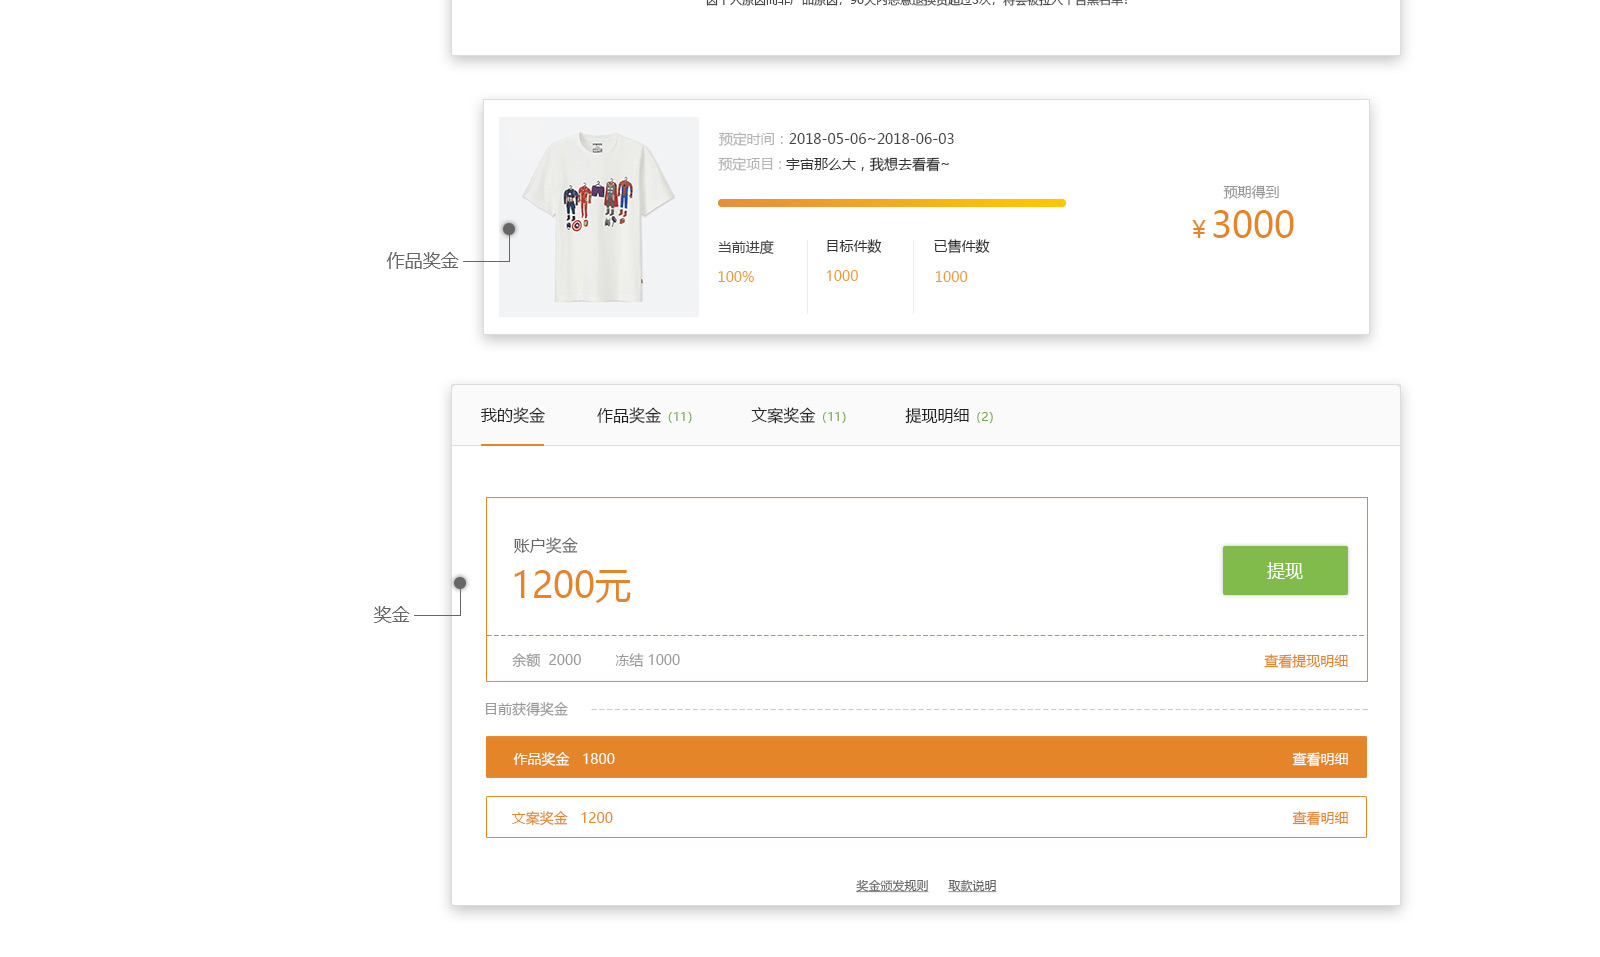Click 查看明细 in the 文案奖金 row
The height and width of the screenshot is (957, 1600).
(x=1319, y=818)
